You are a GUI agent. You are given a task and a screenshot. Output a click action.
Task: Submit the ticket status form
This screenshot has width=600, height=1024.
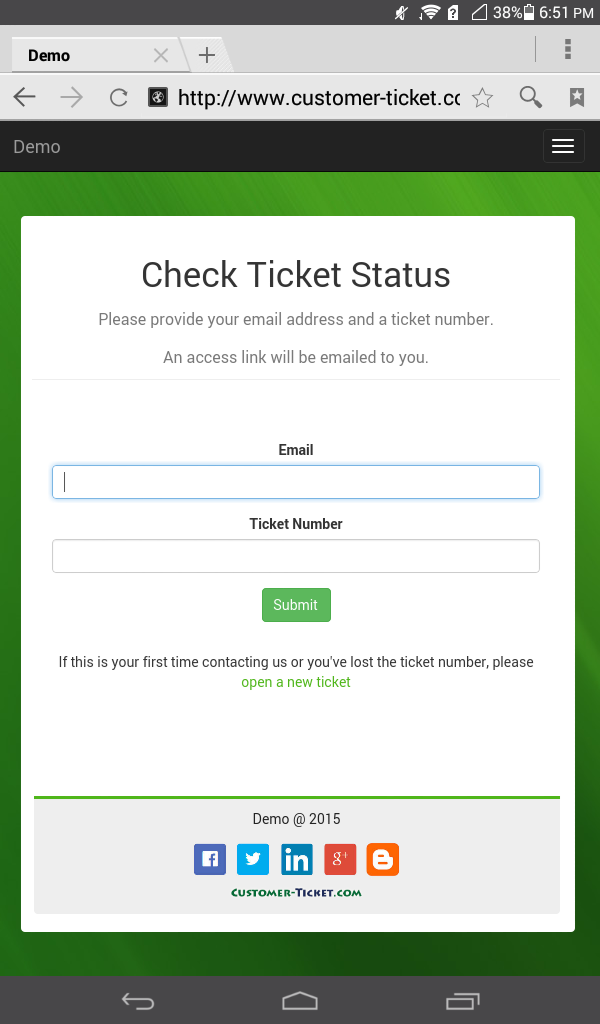point(296,605)
